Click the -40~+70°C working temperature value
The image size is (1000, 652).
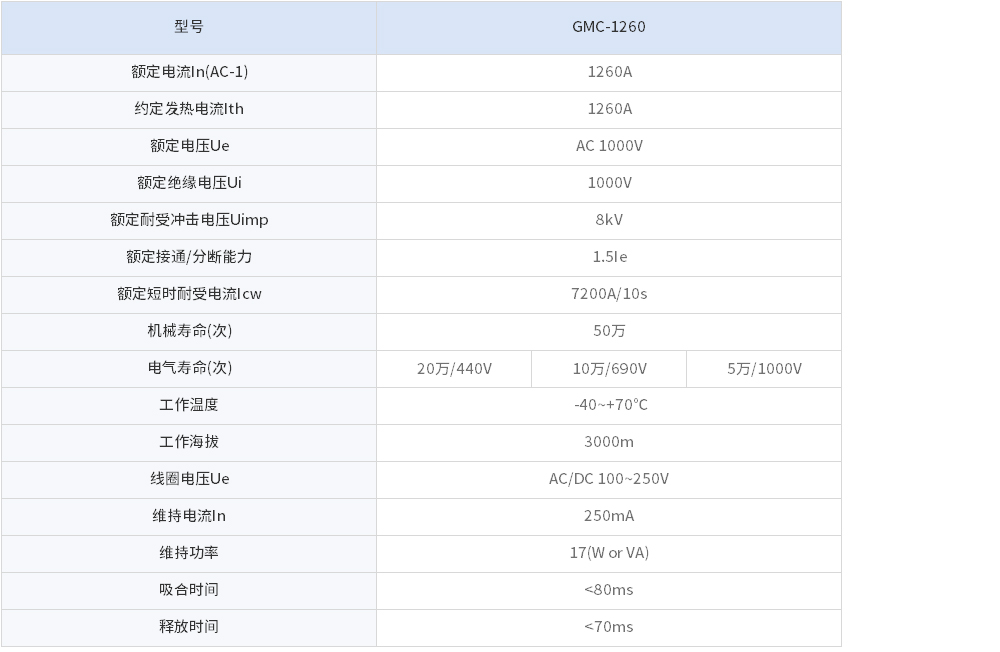(608, 405)
